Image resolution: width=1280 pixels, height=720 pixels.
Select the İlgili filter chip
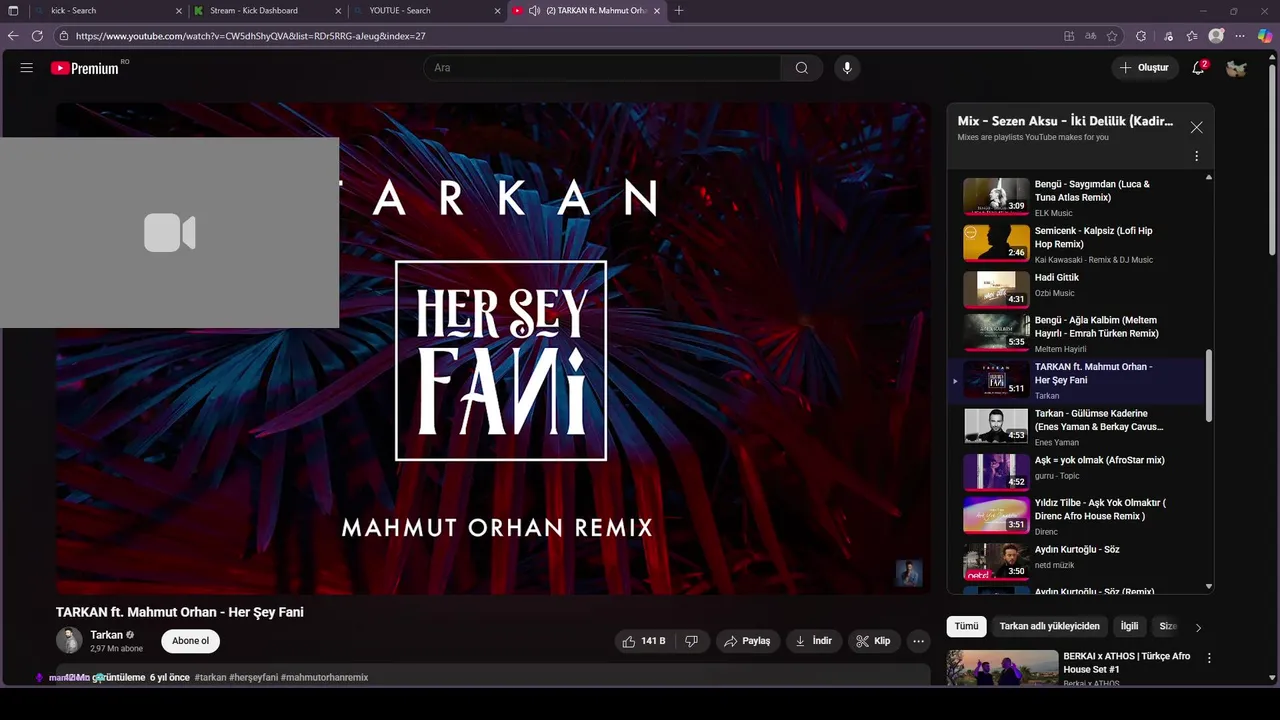click(1129, 626)
